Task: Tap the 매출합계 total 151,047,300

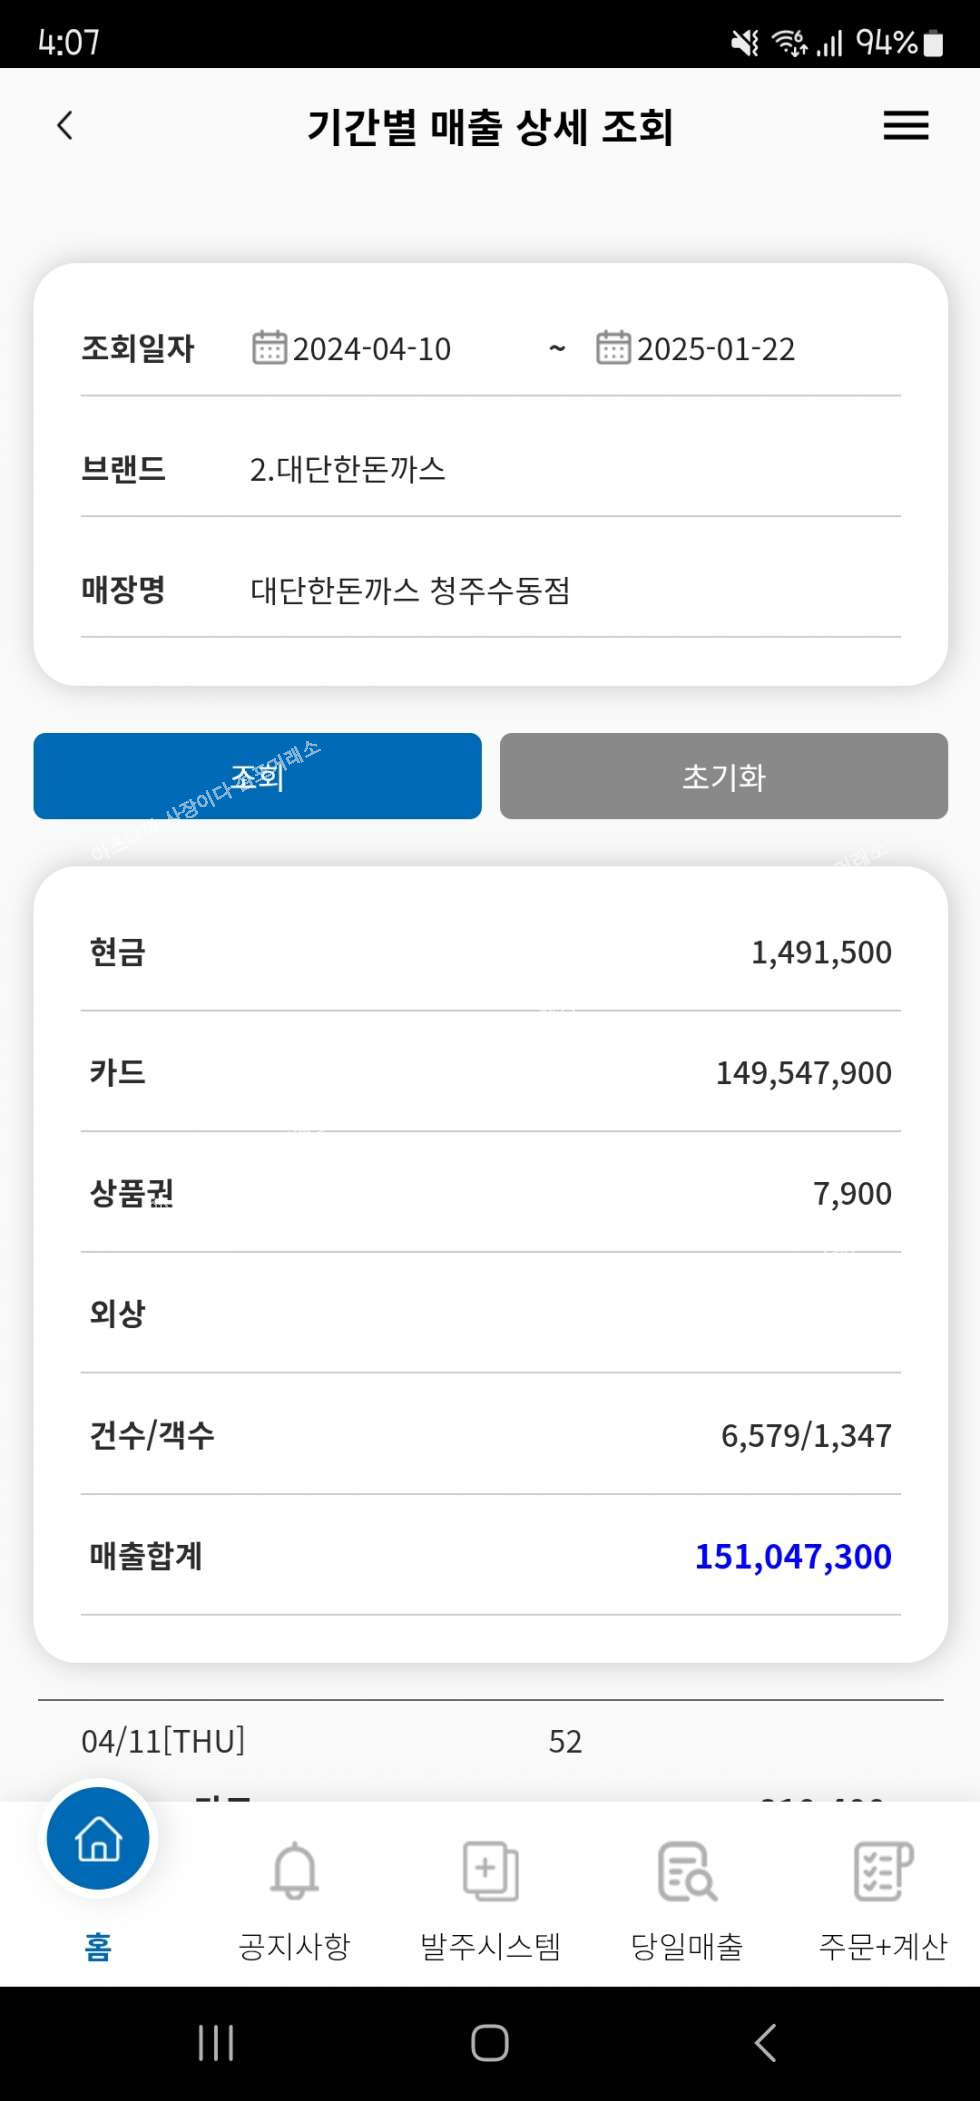Action: point(792,1556)
